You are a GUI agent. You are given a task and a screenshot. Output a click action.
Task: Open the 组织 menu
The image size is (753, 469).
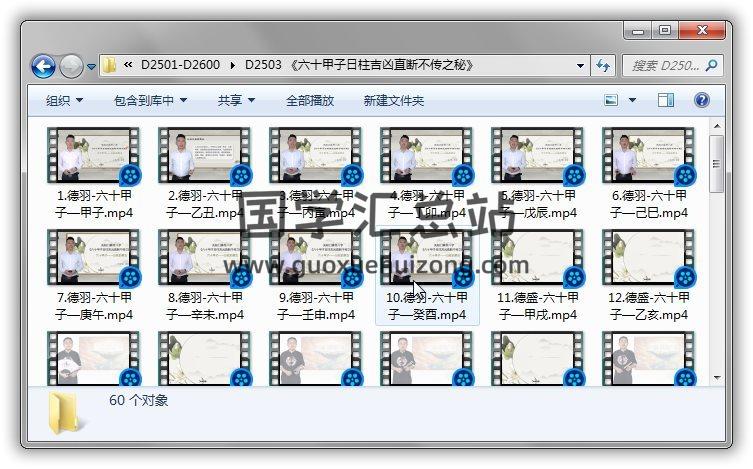point(64,100)
